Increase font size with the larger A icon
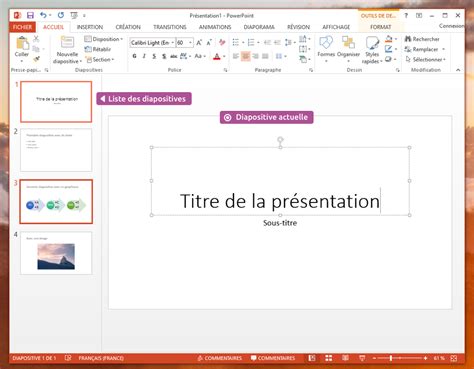Screen dimensions: 474x369 coord(199,43)
